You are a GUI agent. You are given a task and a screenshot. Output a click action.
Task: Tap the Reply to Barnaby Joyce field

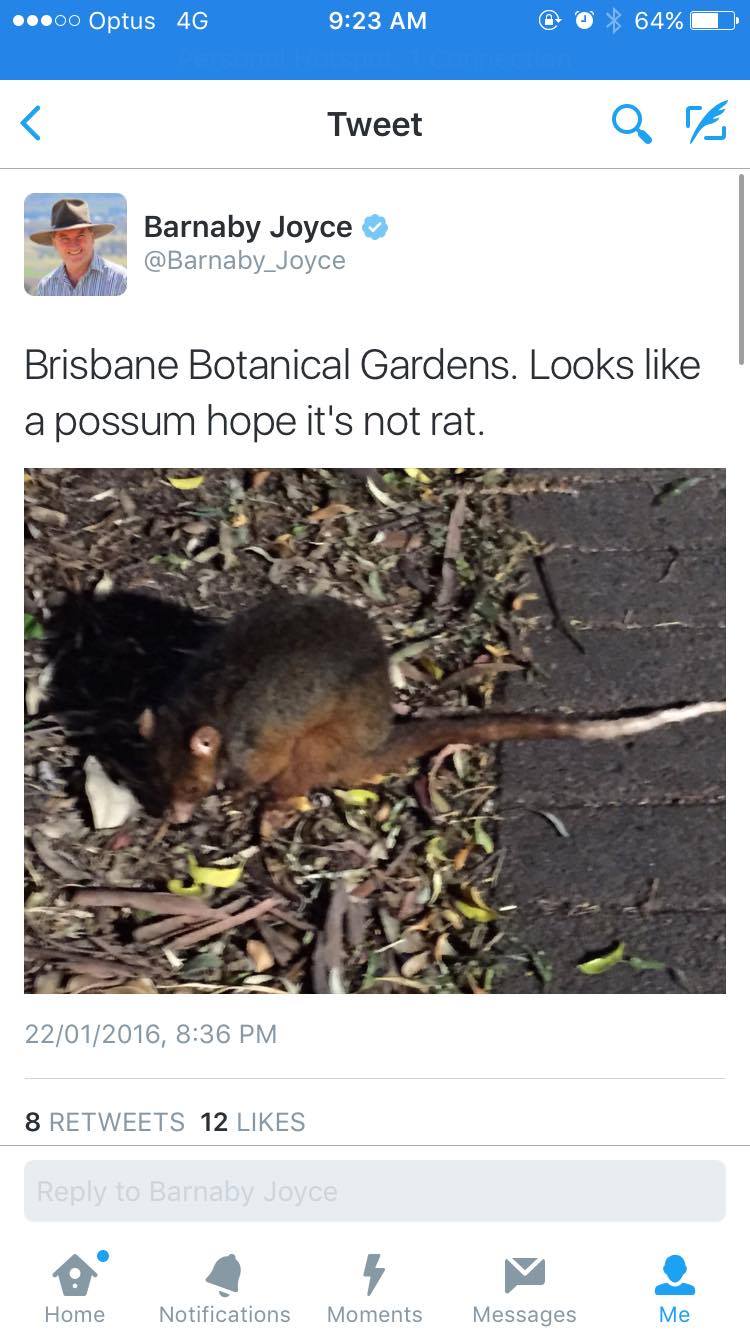click(x=375, y=1191)
